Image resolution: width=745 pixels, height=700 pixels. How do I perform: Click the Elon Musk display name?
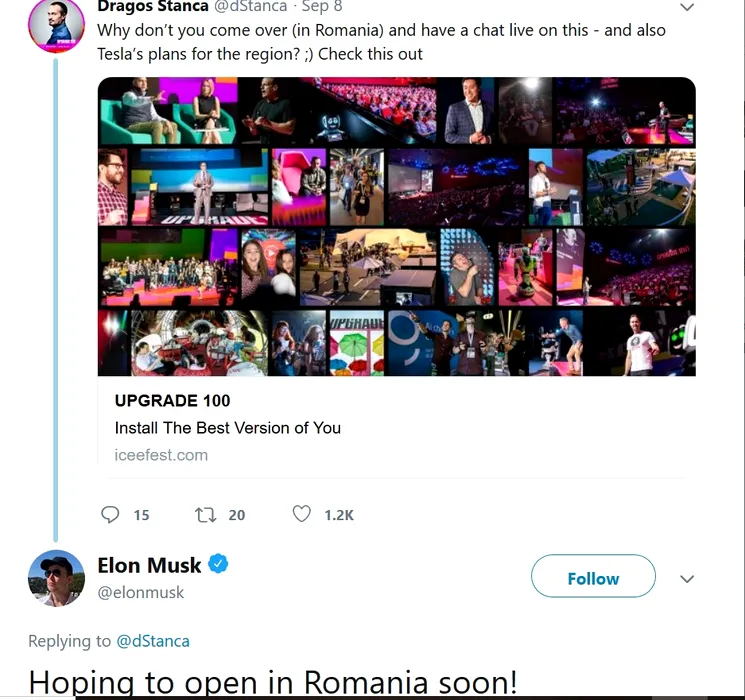click(x=149, y=565)
